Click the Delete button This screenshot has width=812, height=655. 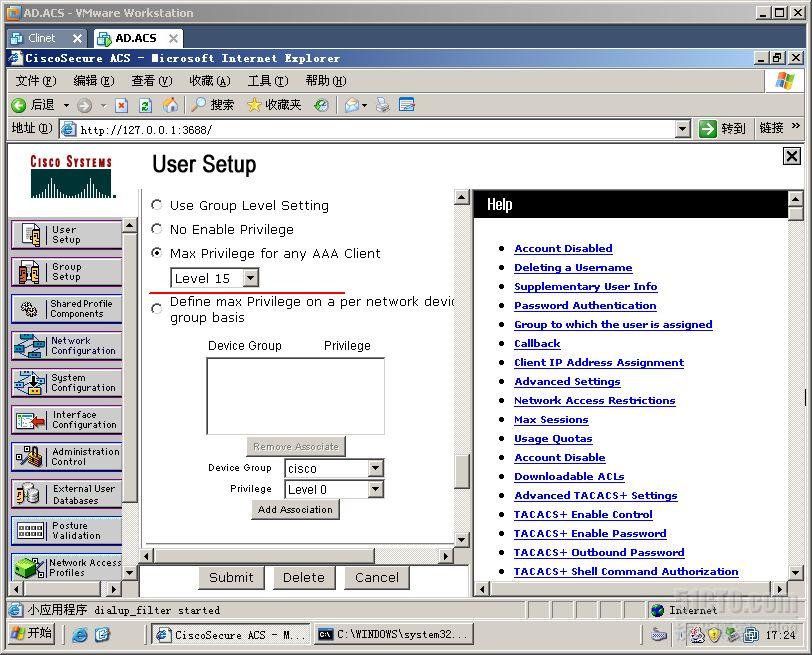[x=304, y=577]
